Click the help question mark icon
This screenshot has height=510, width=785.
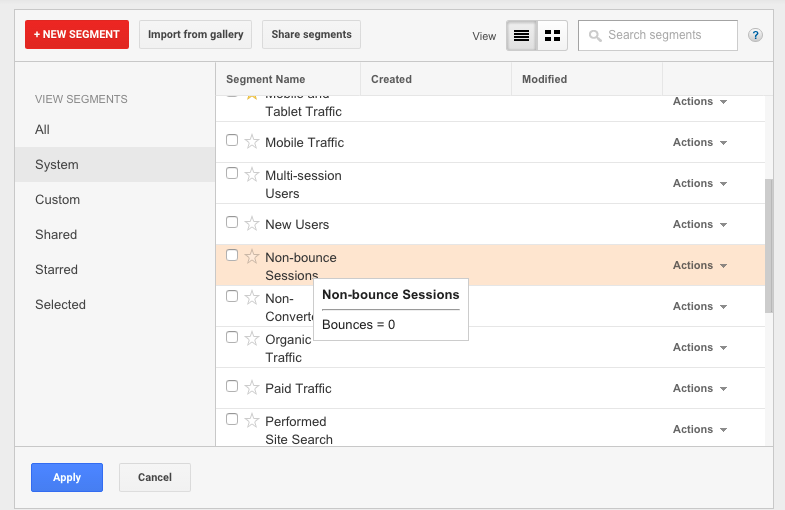tap(755, 35)
